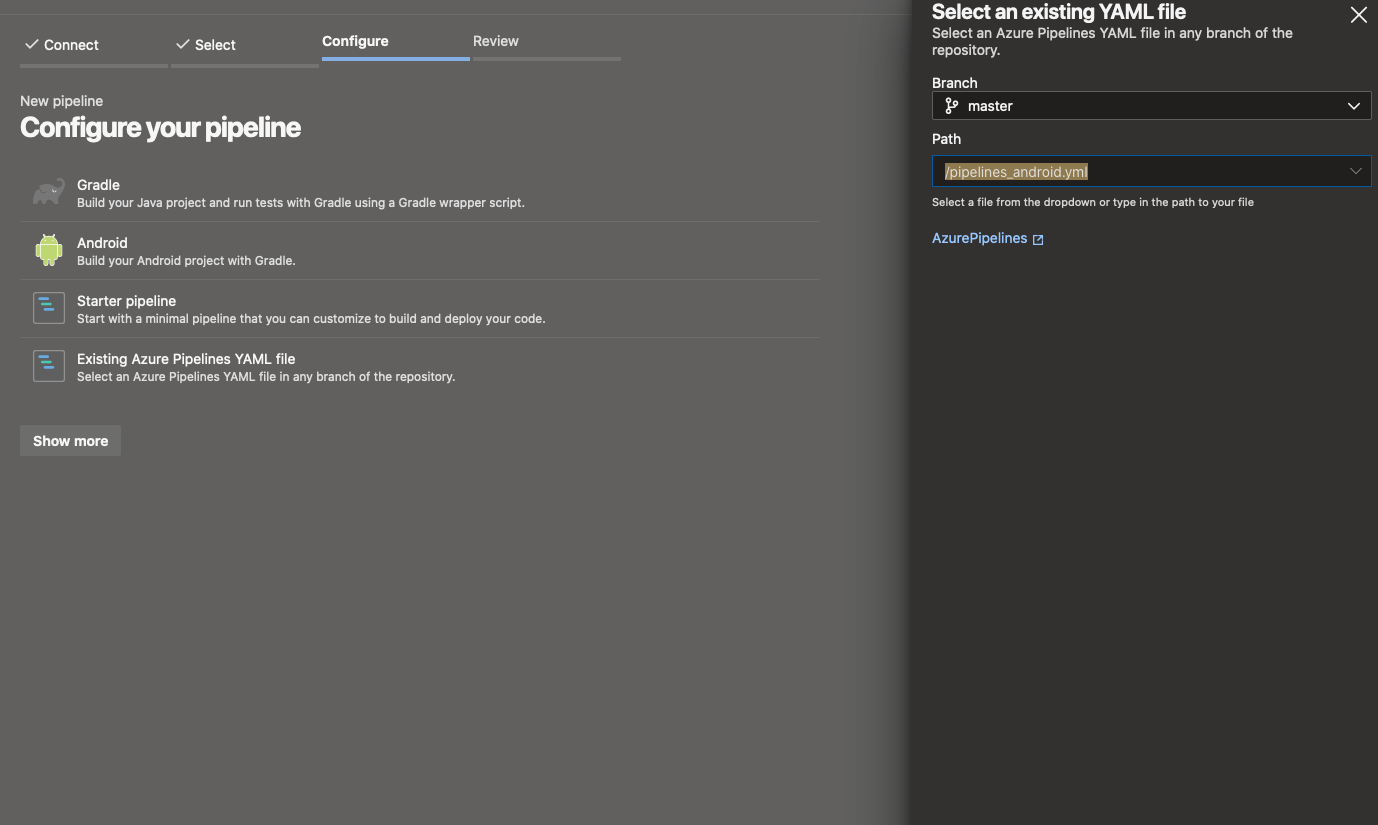Click the hint 'Select a file from the dropdown' text
Viewport: 1378px width, 825px height.
(x=1093, y=202)
